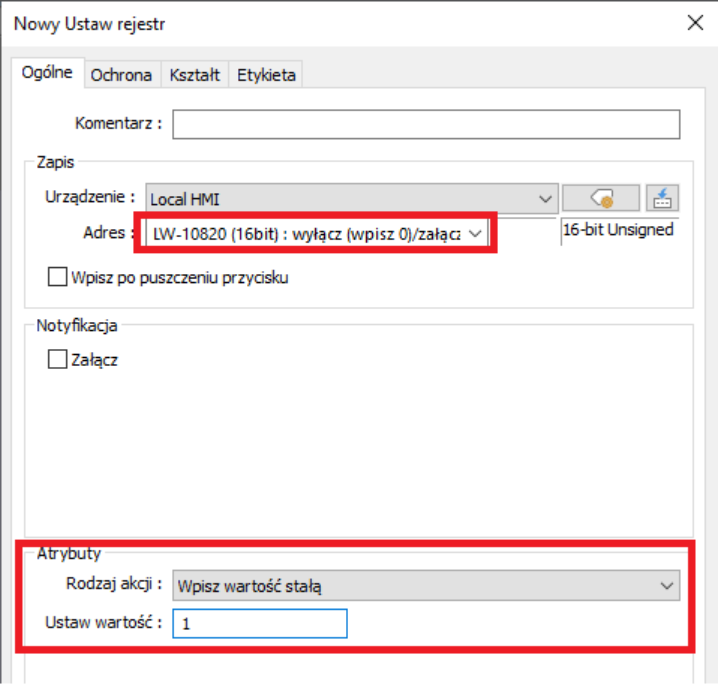Click the Nowy Ustaw rejestr title text
Viewport: 718px width, 684px height.
pyautogui.click(x=89, y=24)
